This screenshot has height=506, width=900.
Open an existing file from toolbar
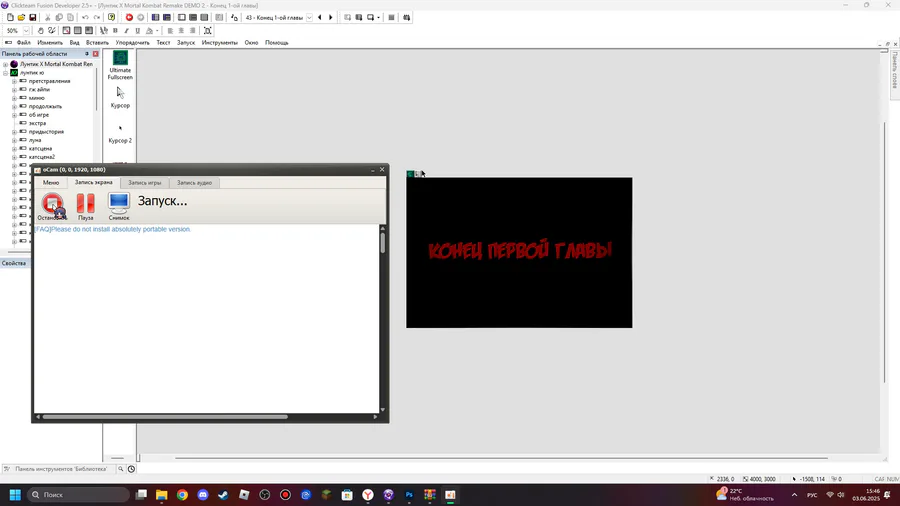point(21,18)
